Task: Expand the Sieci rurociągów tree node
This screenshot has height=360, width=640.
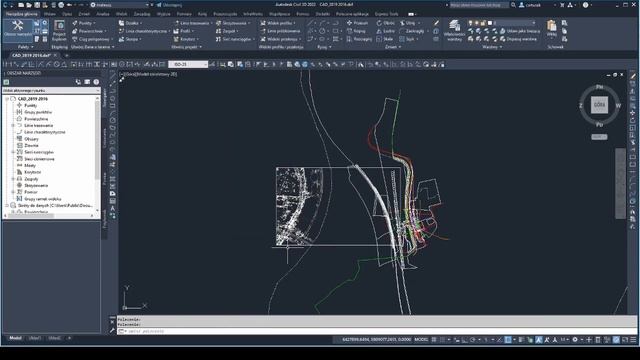Action: pyautogui.click(x=13, y=152)
